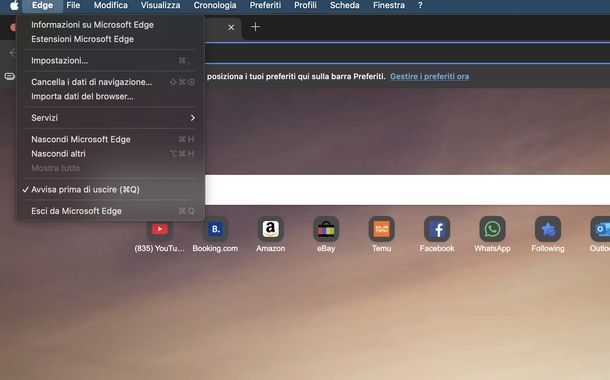Open the Facebook shortcut icon

(x=437, y=229)
